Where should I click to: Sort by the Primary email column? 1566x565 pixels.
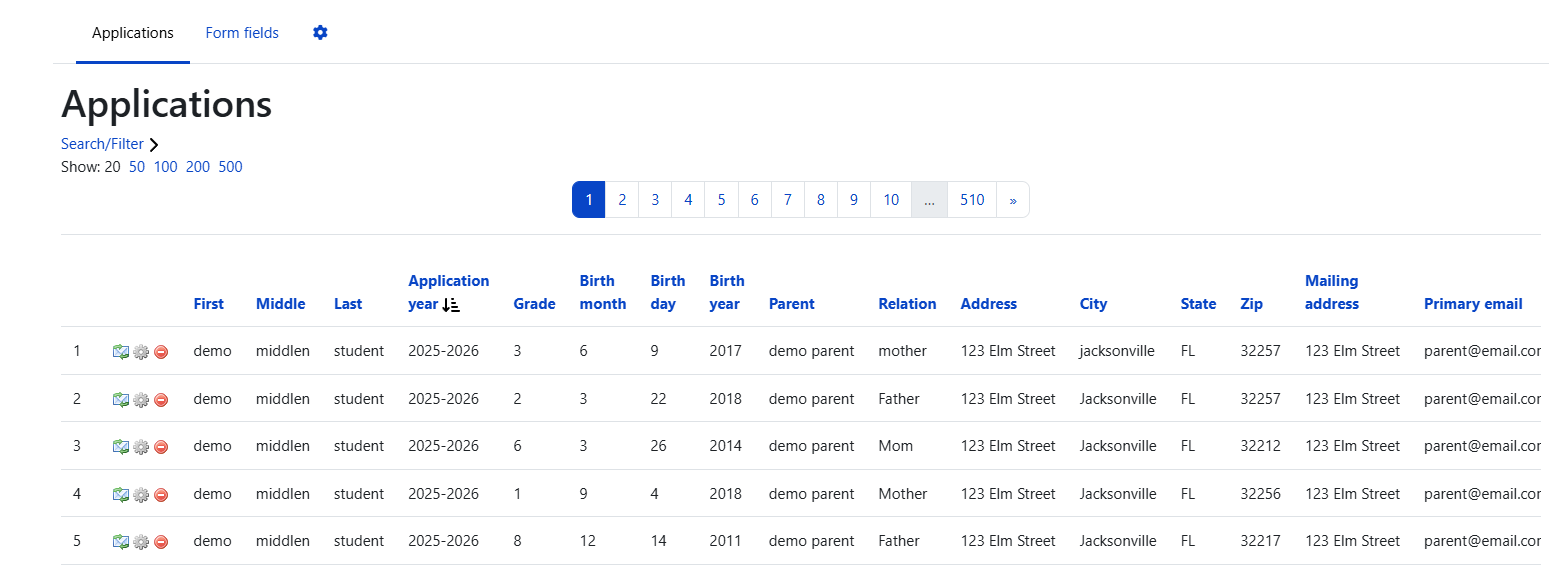pyautogui.click(x=1473, y=304)
